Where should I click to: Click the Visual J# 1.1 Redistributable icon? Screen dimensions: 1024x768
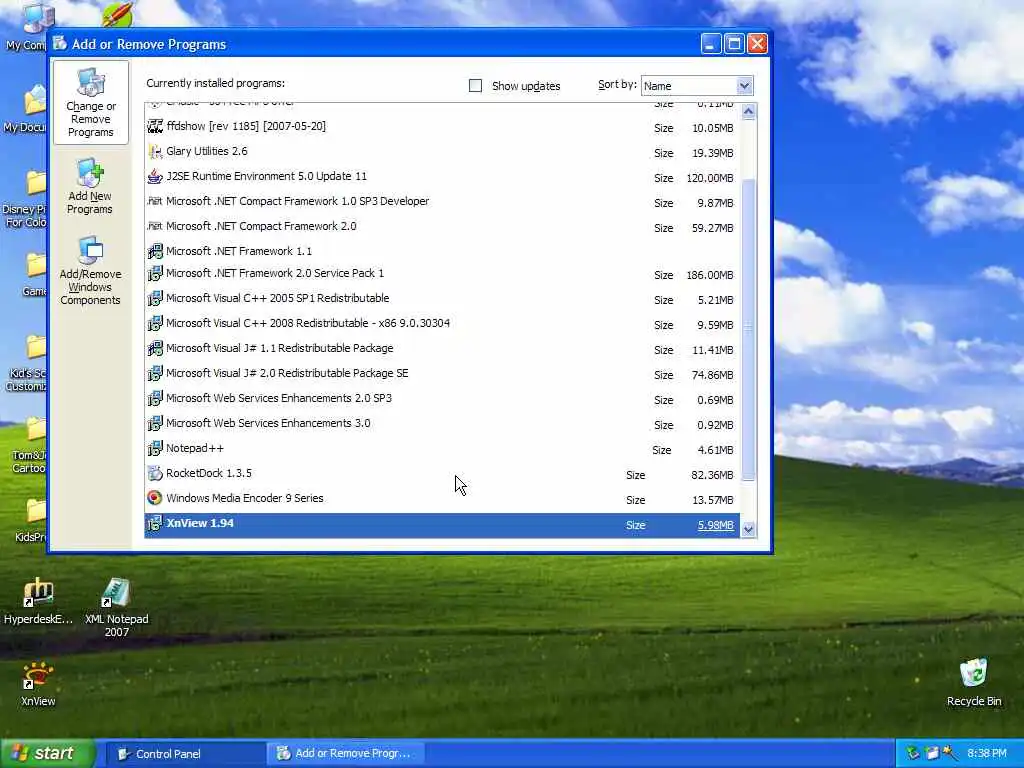(x=155, y=348)
